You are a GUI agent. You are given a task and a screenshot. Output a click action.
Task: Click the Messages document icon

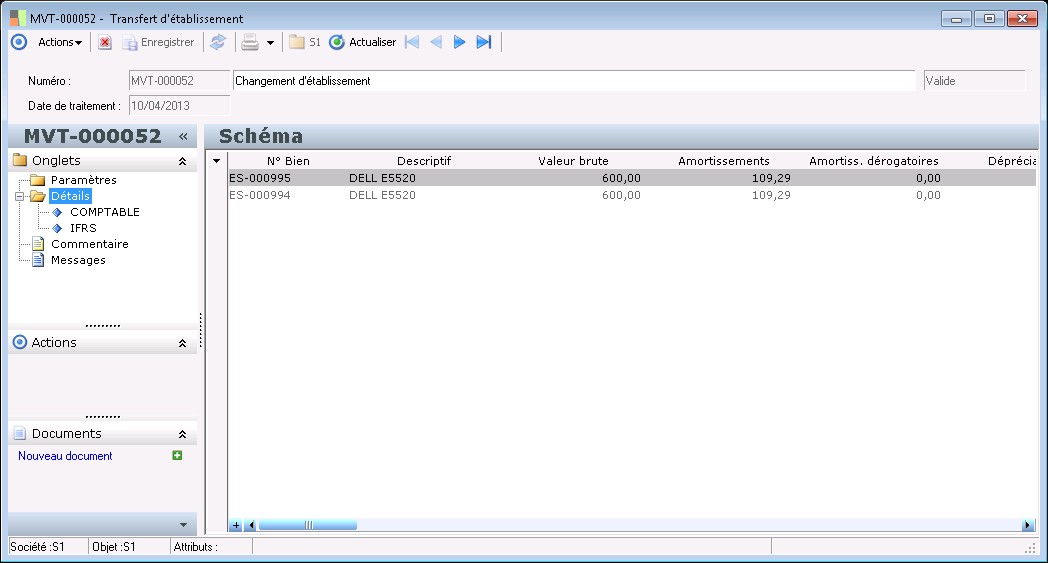click(38, 260)
